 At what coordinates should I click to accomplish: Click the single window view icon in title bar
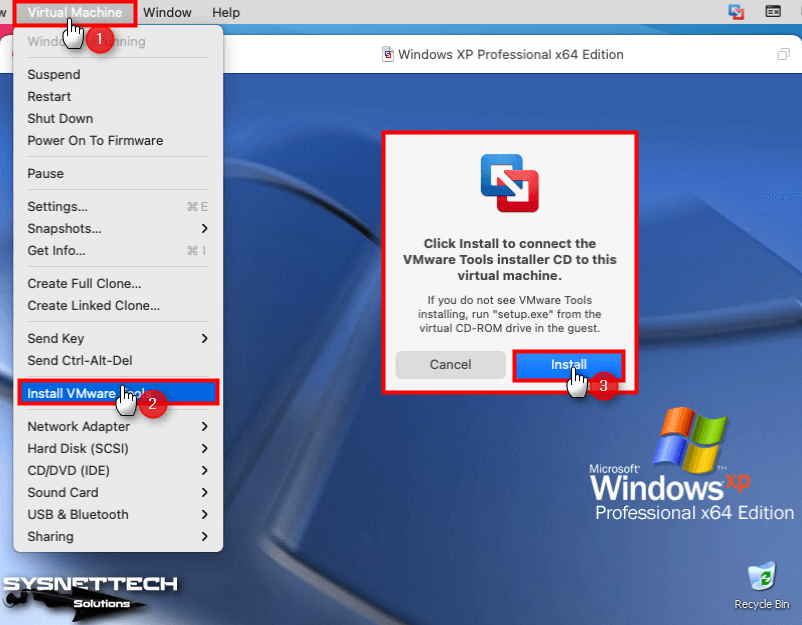783,54
